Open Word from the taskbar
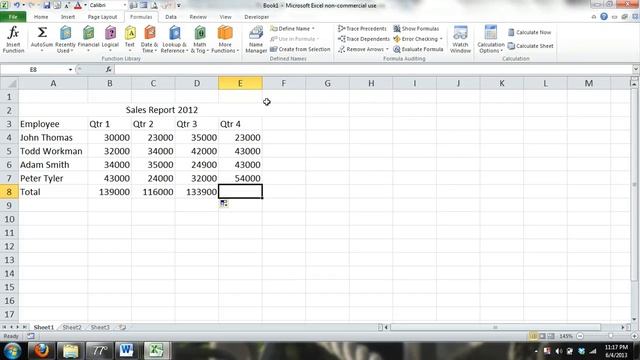The image size is (640, 360). 126,351
